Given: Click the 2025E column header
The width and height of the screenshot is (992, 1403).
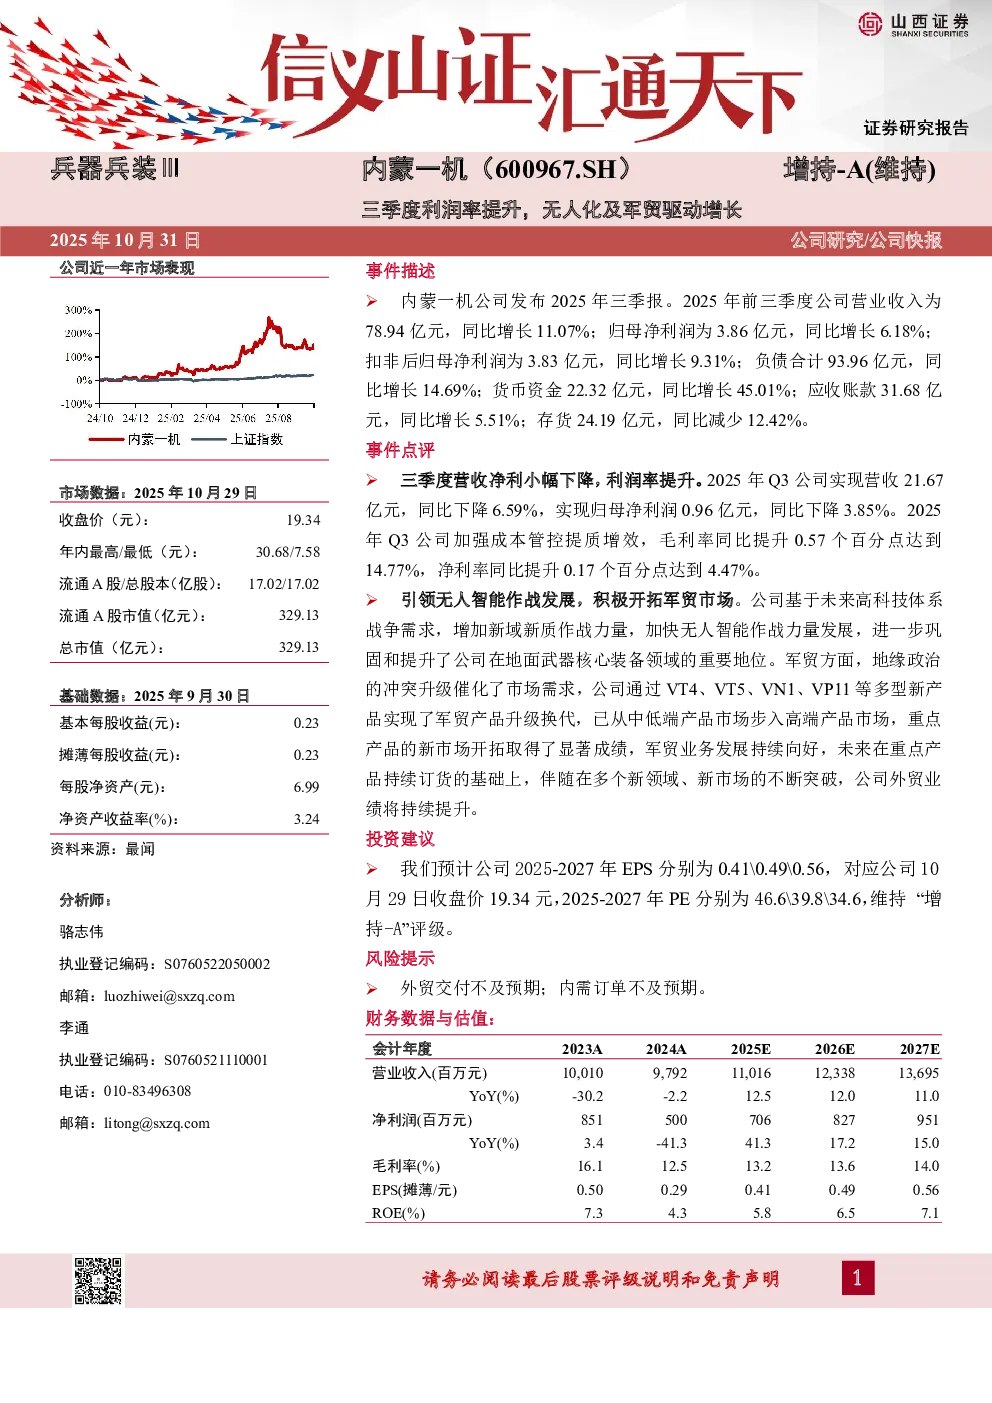Looking at the screenshot, I should pos(750,1049).
